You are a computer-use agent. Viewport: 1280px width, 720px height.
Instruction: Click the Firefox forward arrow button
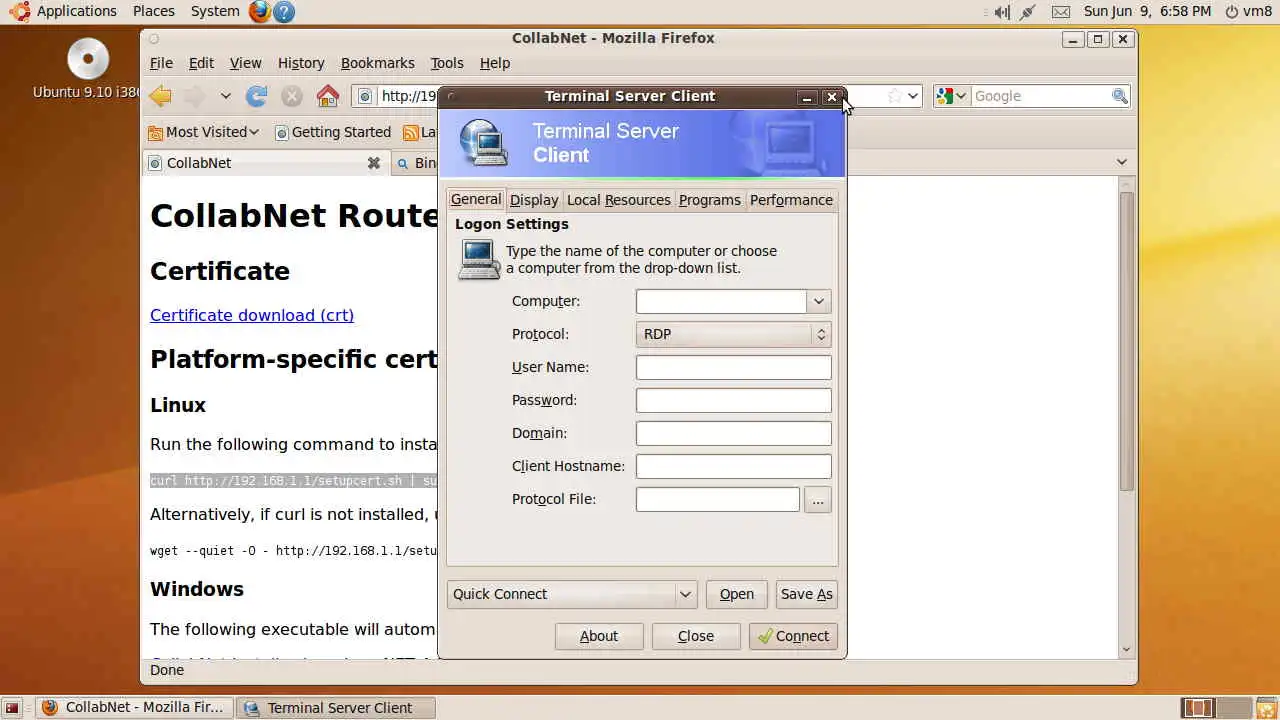tap(194, 96)
